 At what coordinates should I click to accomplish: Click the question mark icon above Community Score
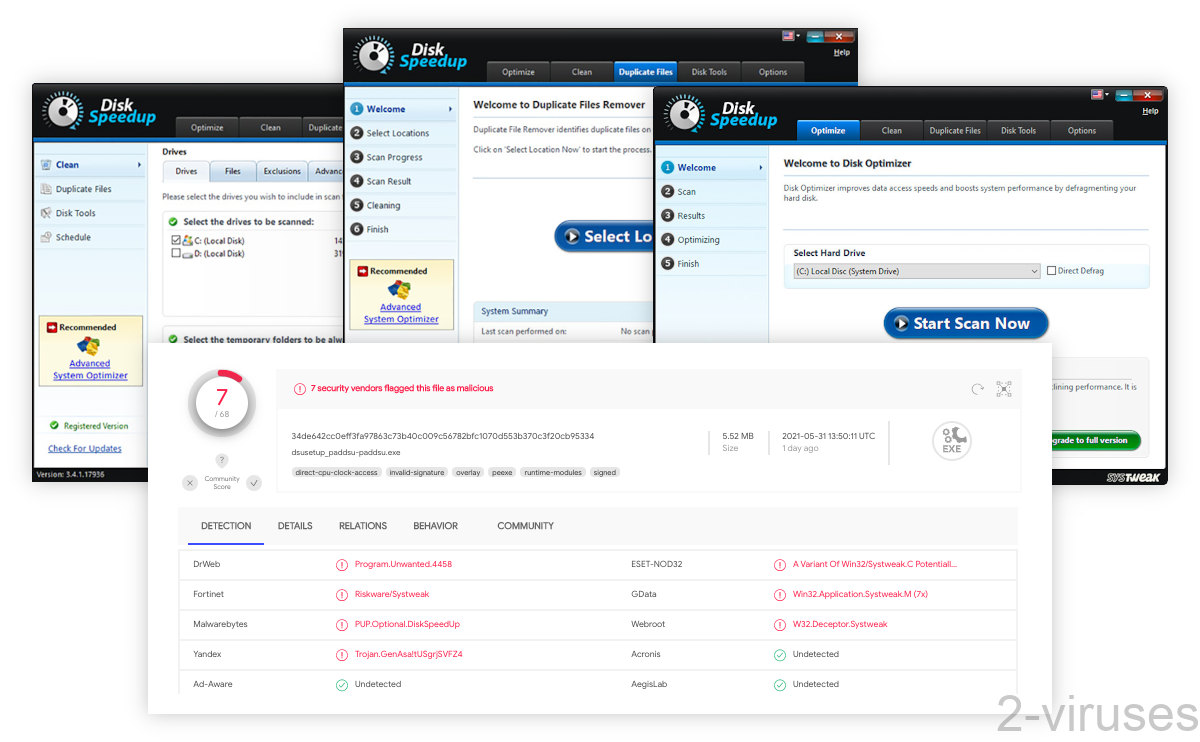point(222,460)
